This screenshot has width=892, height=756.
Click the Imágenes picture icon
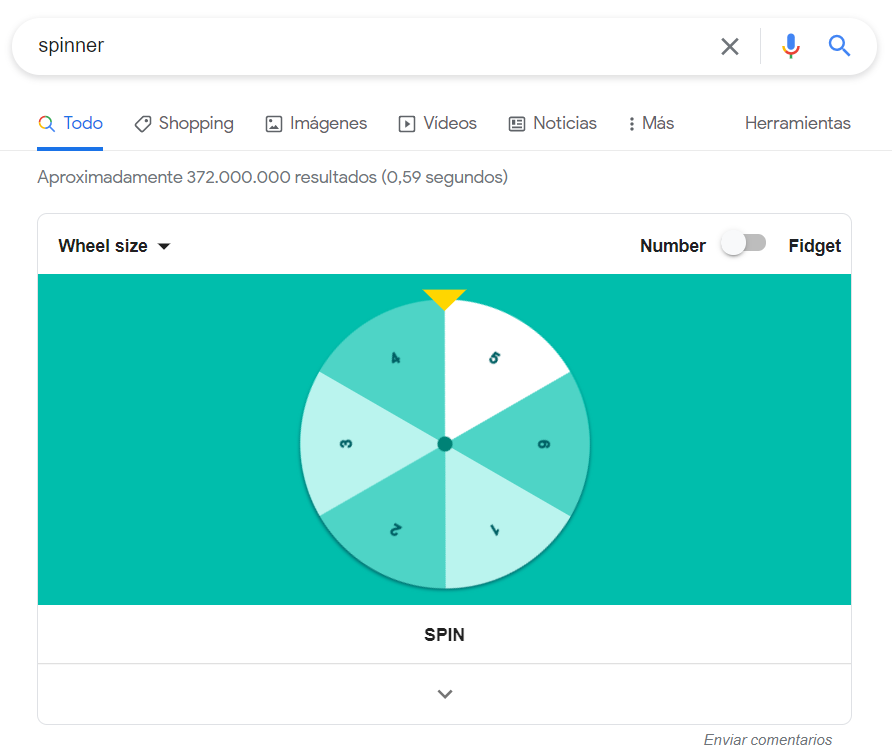pos(273,124)
